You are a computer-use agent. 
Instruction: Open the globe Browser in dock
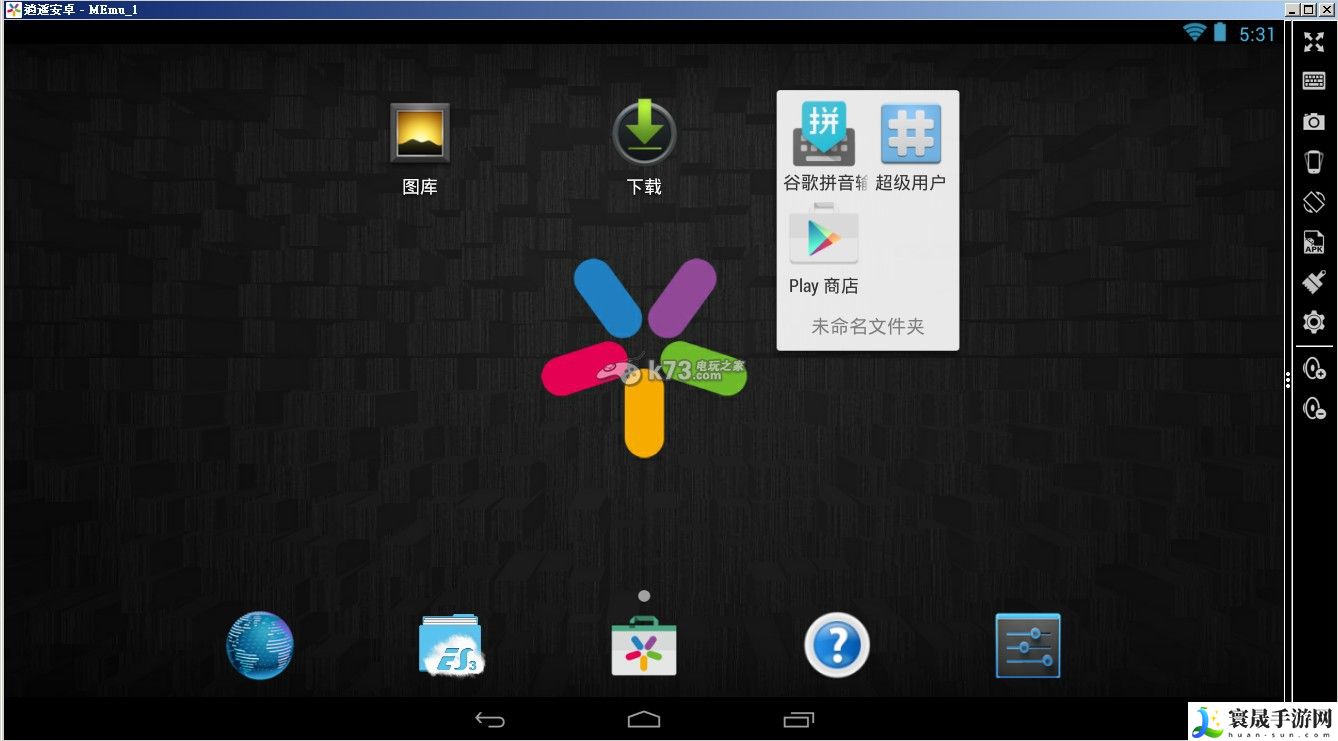pos(260,645)
